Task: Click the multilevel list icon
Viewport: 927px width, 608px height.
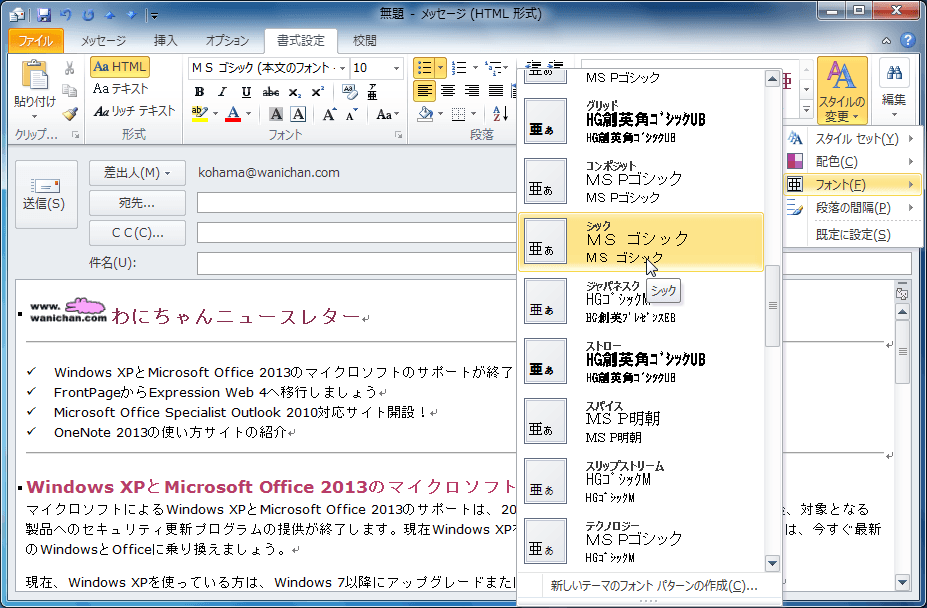Action: tap(492, 68)
